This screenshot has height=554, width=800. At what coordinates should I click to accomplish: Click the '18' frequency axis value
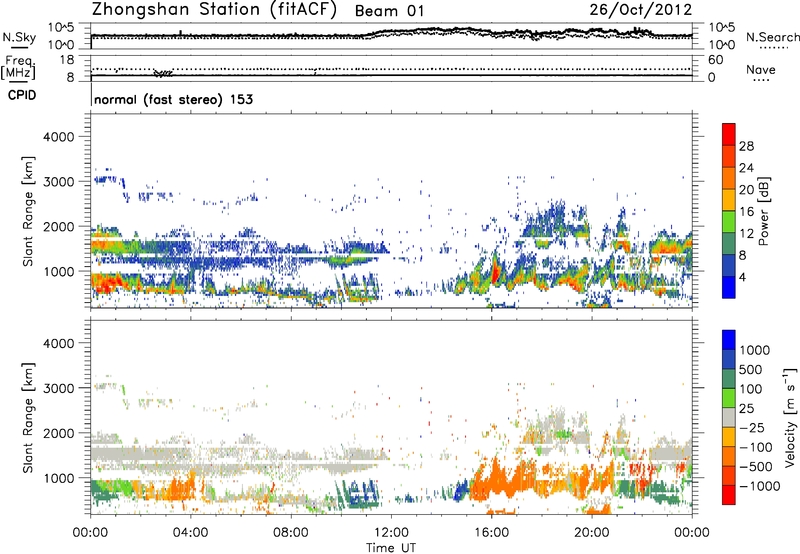point(67,60)
